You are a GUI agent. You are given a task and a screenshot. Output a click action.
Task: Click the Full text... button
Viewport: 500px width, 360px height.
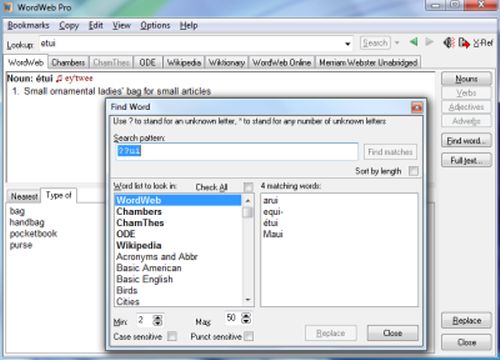click(x=466, y=160)
